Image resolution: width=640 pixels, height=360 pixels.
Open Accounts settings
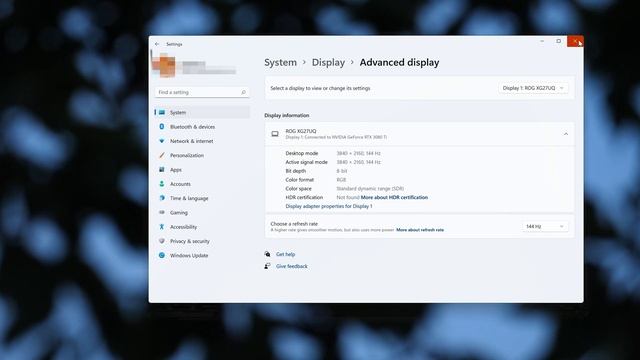(202, 184)
